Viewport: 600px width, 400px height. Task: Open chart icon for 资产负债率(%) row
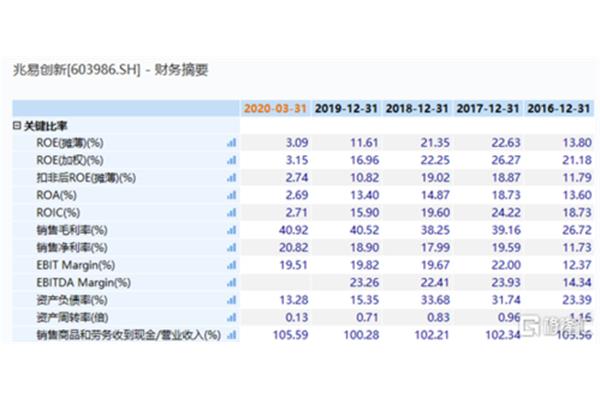232,300
